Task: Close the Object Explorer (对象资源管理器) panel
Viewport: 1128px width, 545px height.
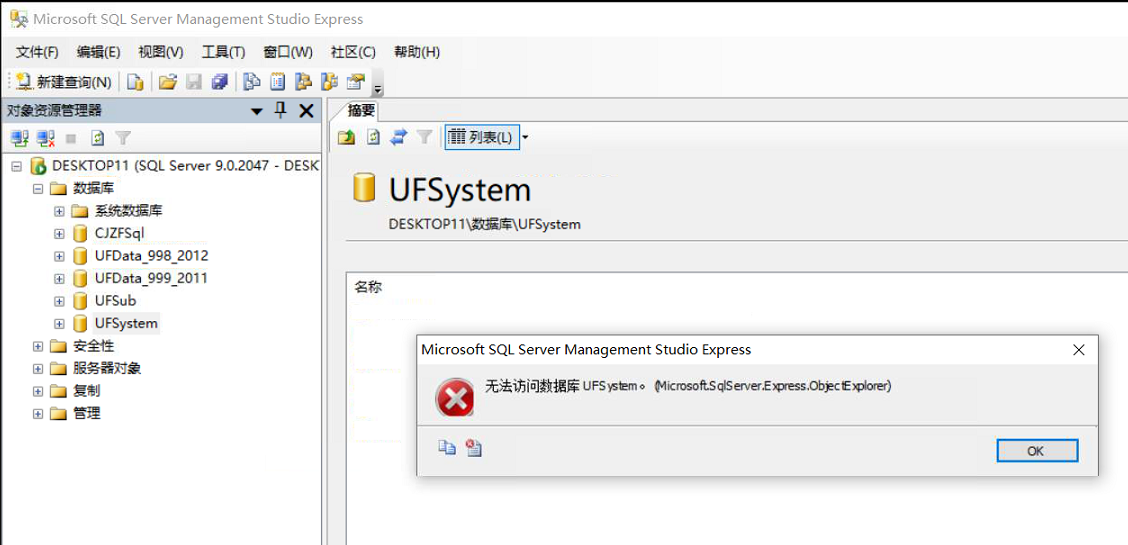Action: click(306, 111)
